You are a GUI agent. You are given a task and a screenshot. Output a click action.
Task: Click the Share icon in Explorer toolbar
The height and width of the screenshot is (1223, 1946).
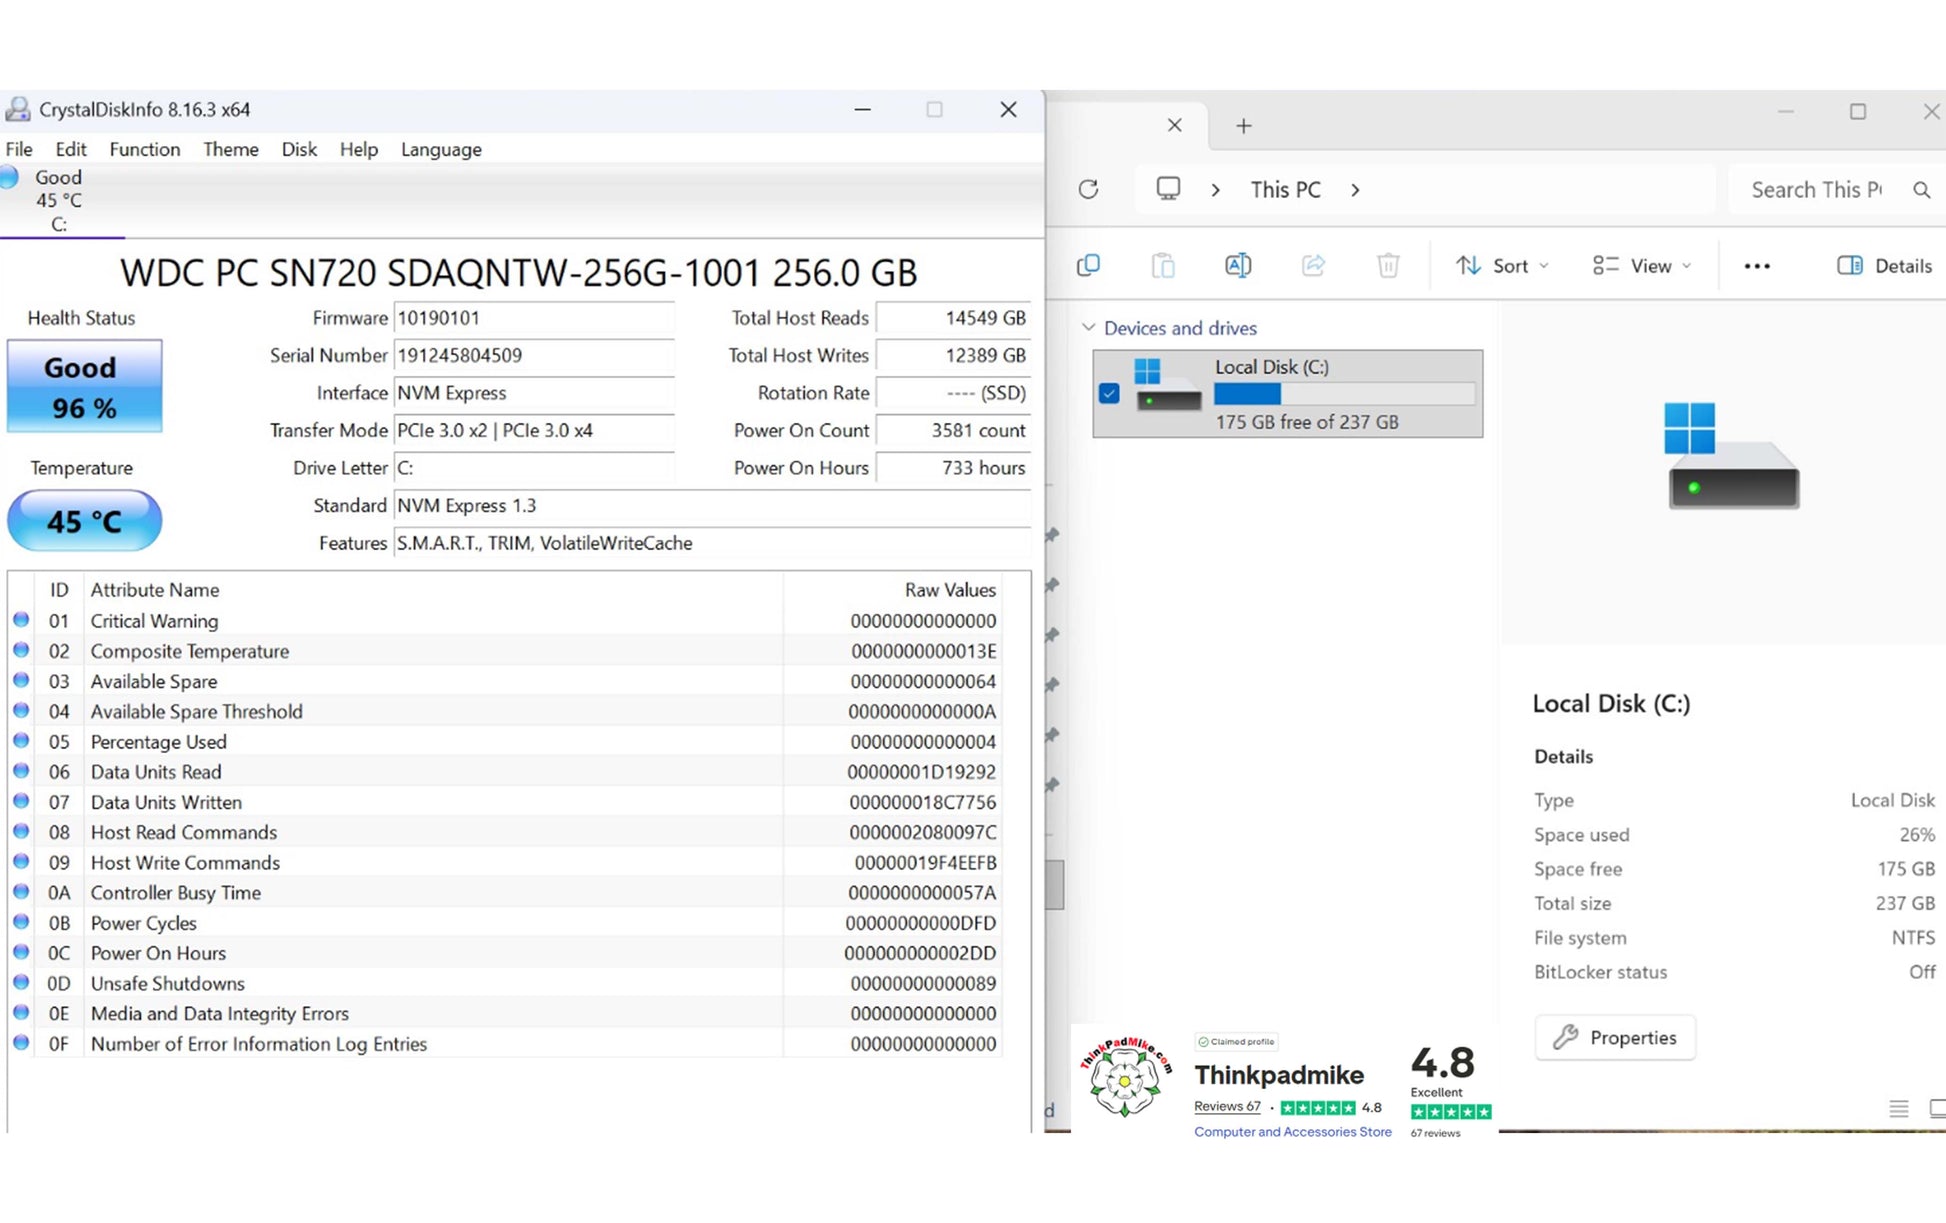click(x=1313, y=265)
